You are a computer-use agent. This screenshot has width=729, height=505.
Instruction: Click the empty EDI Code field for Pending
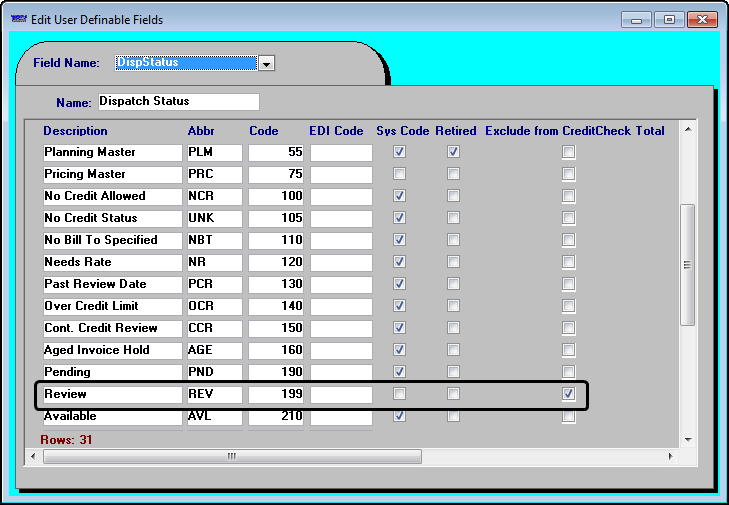point(341,372)
